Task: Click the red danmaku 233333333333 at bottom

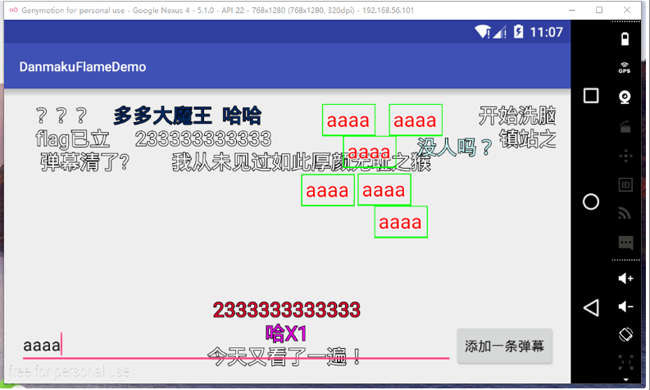Action: 286,310
